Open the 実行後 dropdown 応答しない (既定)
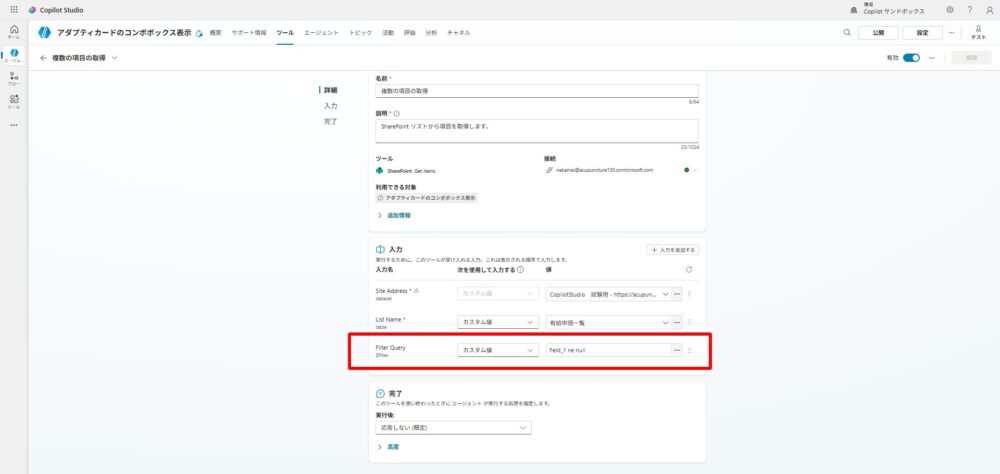Viewport: 1000px width, 474px height. (453, 428)
